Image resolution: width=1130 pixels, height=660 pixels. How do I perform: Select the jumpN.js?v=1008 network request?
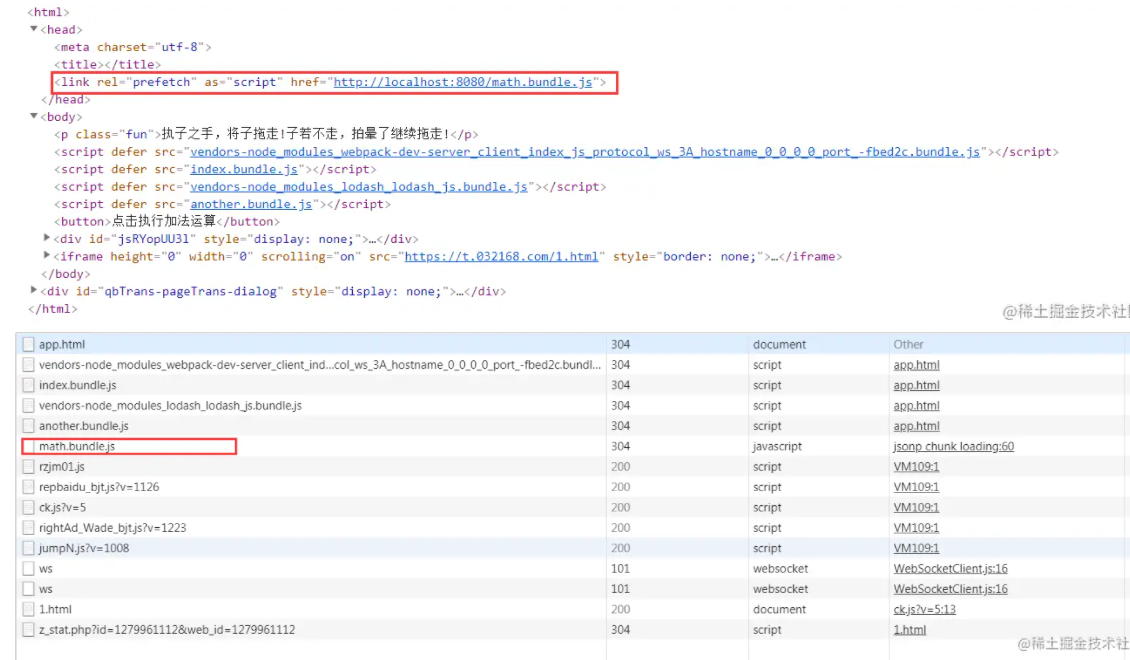tap(572, 548)
